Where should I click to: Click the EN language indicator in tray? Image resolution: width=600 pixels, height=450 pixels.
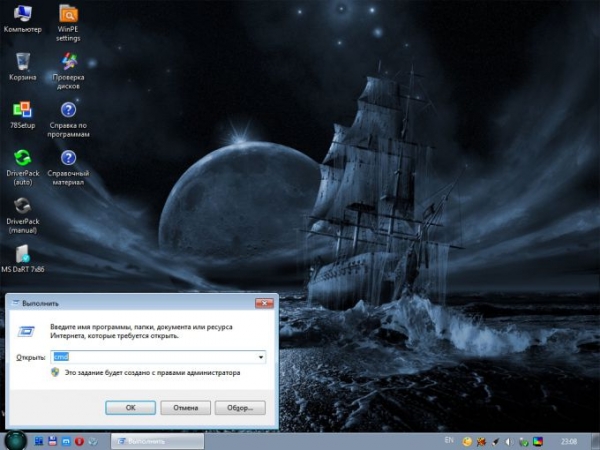tap(448, 440)
